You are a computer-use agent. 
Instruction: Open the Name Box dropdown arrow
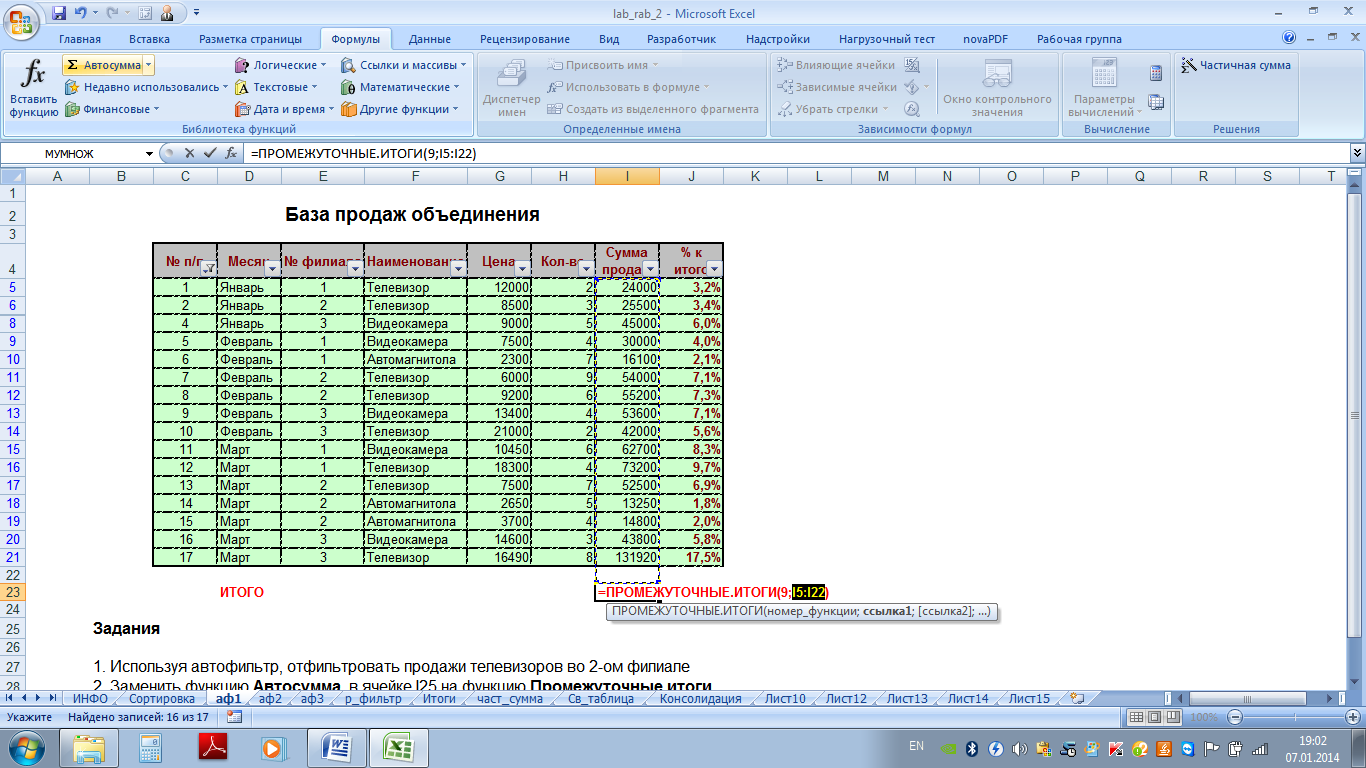[x=150, y=154]
